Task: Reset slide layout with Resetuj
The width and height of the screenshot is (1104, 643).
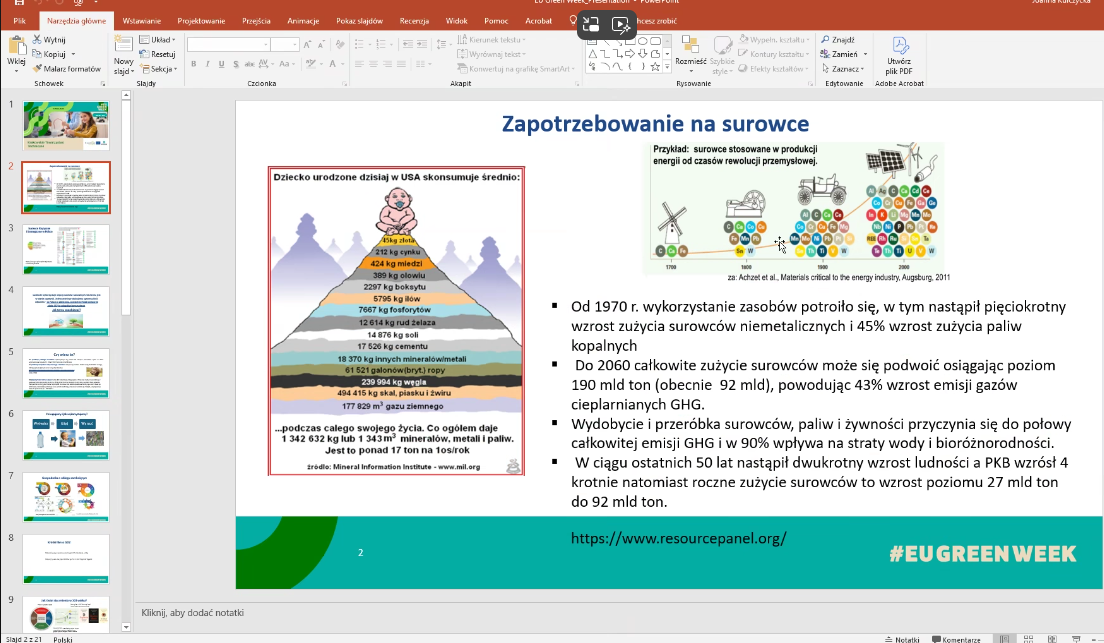Action: click(158, 54)
